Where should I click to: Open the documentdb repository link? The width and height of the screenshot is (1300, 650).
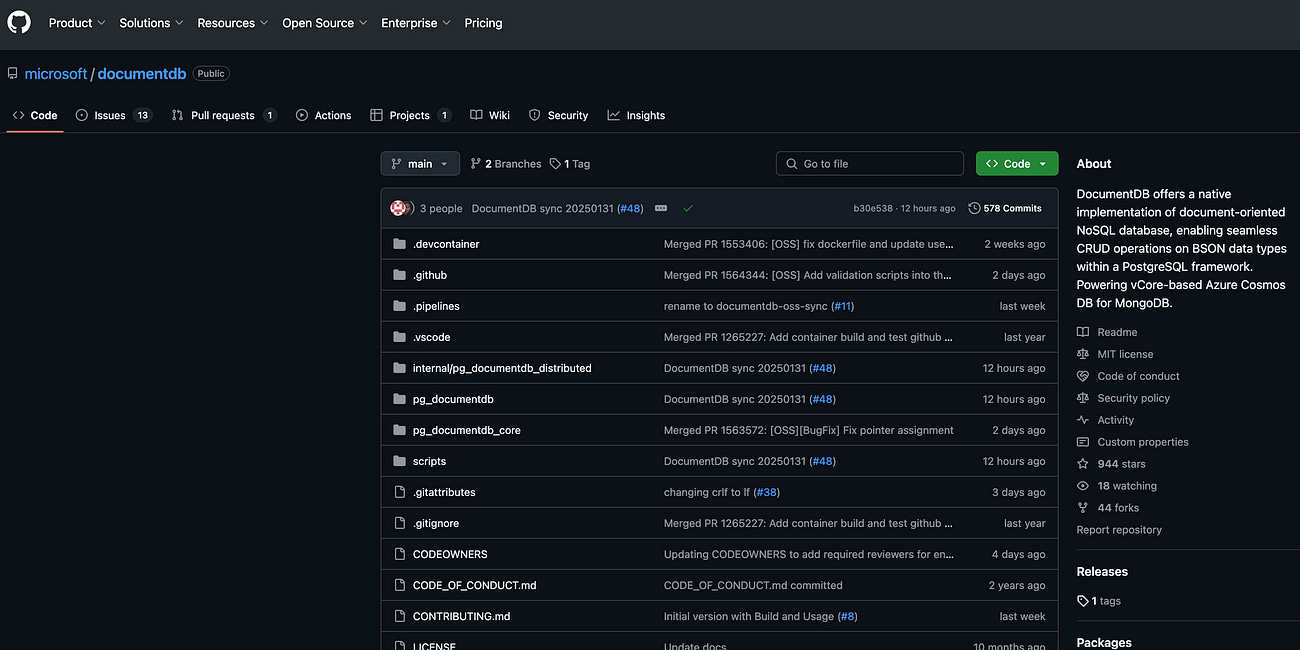pos(142,74)
